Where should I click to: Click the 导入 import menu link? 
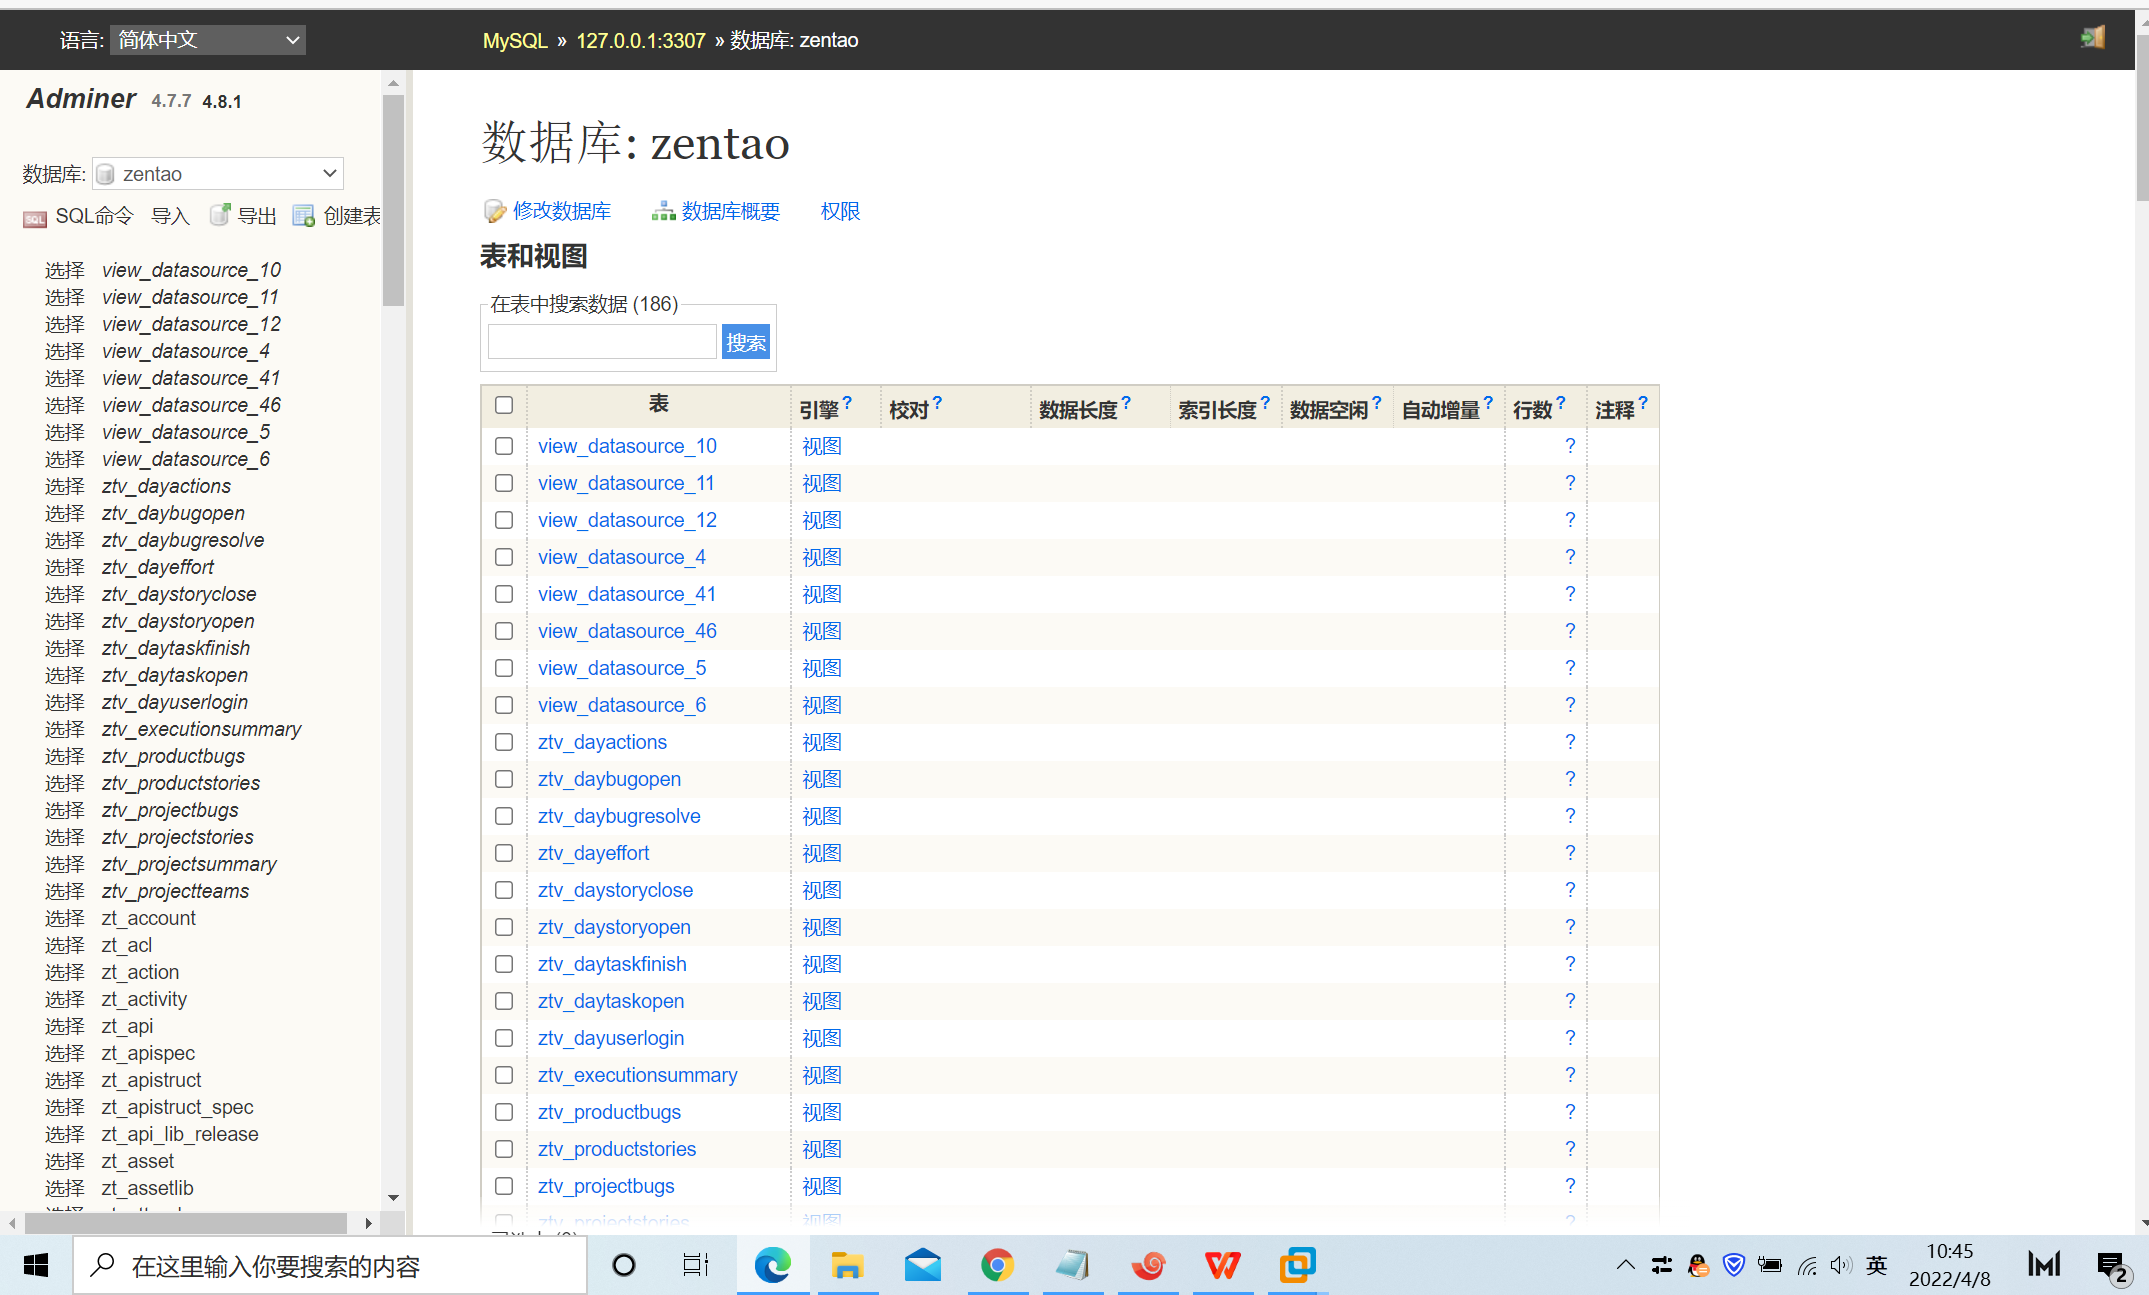(170, 216)
